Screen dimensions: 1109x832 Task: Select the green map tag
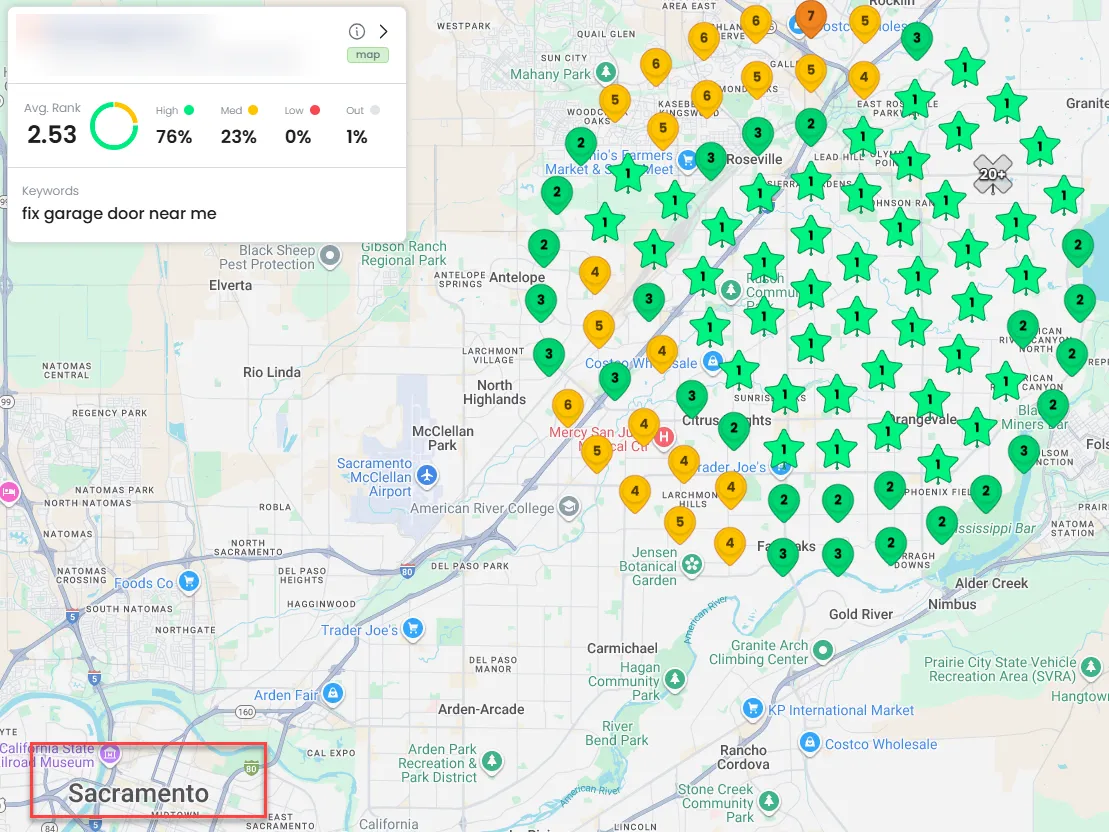(368, 55)
